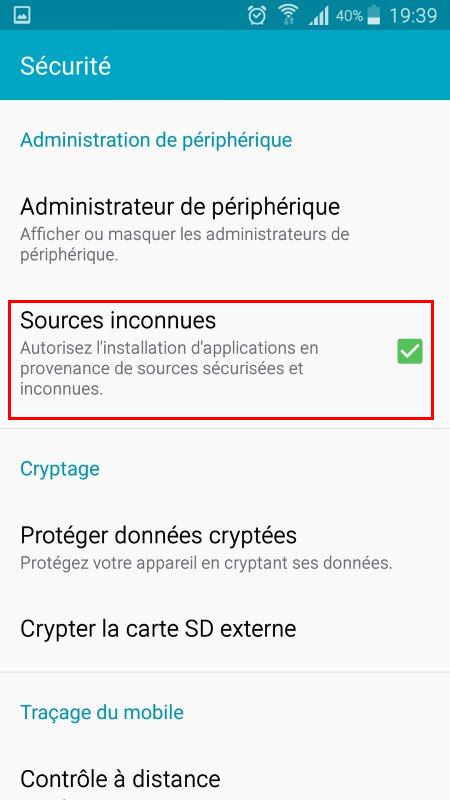Select Crypter la carte SD externe

point(225,628)
